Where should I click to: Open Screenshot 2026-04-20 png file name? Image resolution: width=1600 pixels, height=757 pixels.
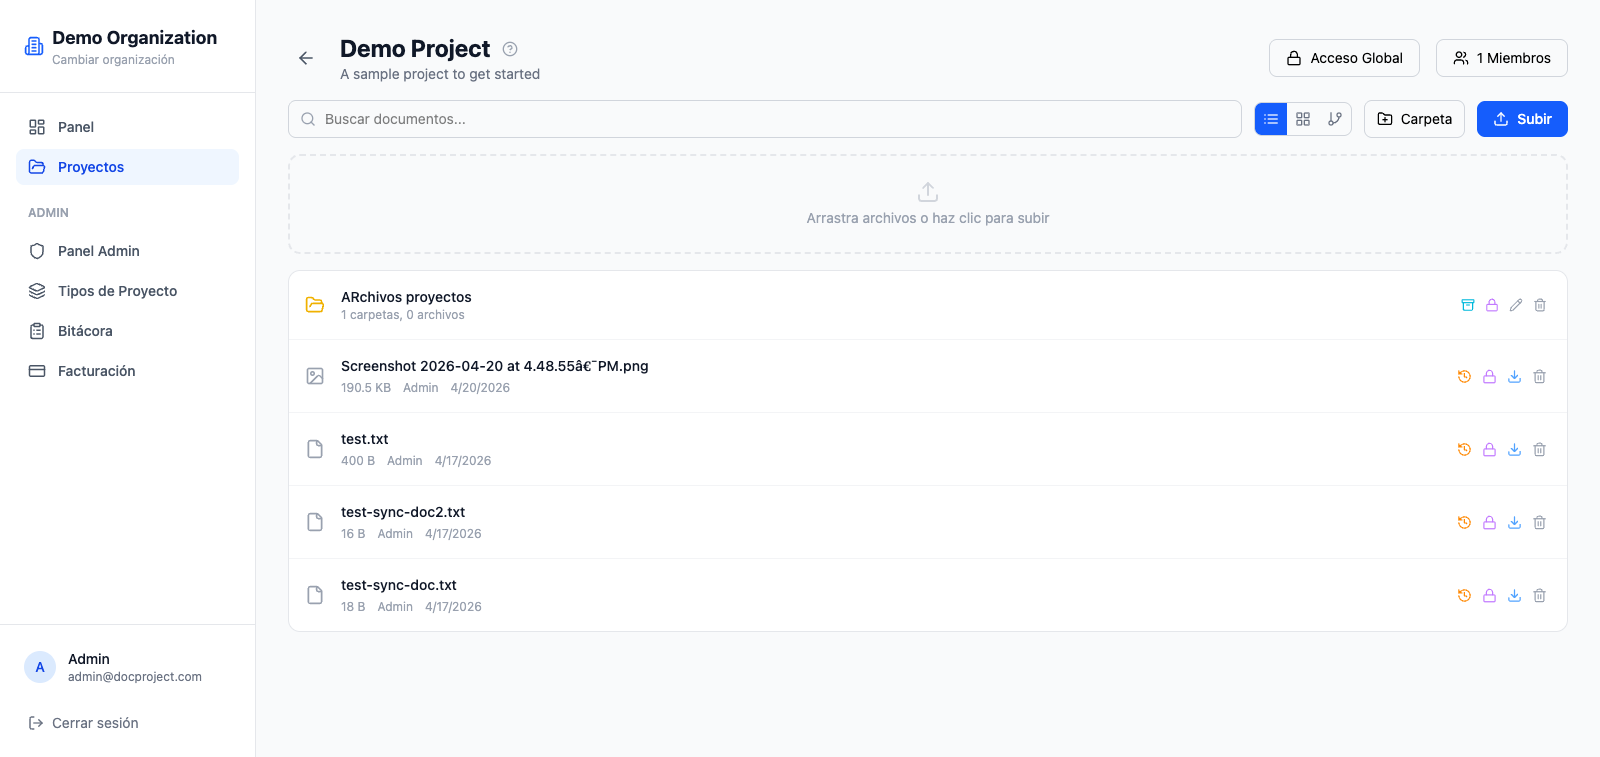[x=495, y=366]
